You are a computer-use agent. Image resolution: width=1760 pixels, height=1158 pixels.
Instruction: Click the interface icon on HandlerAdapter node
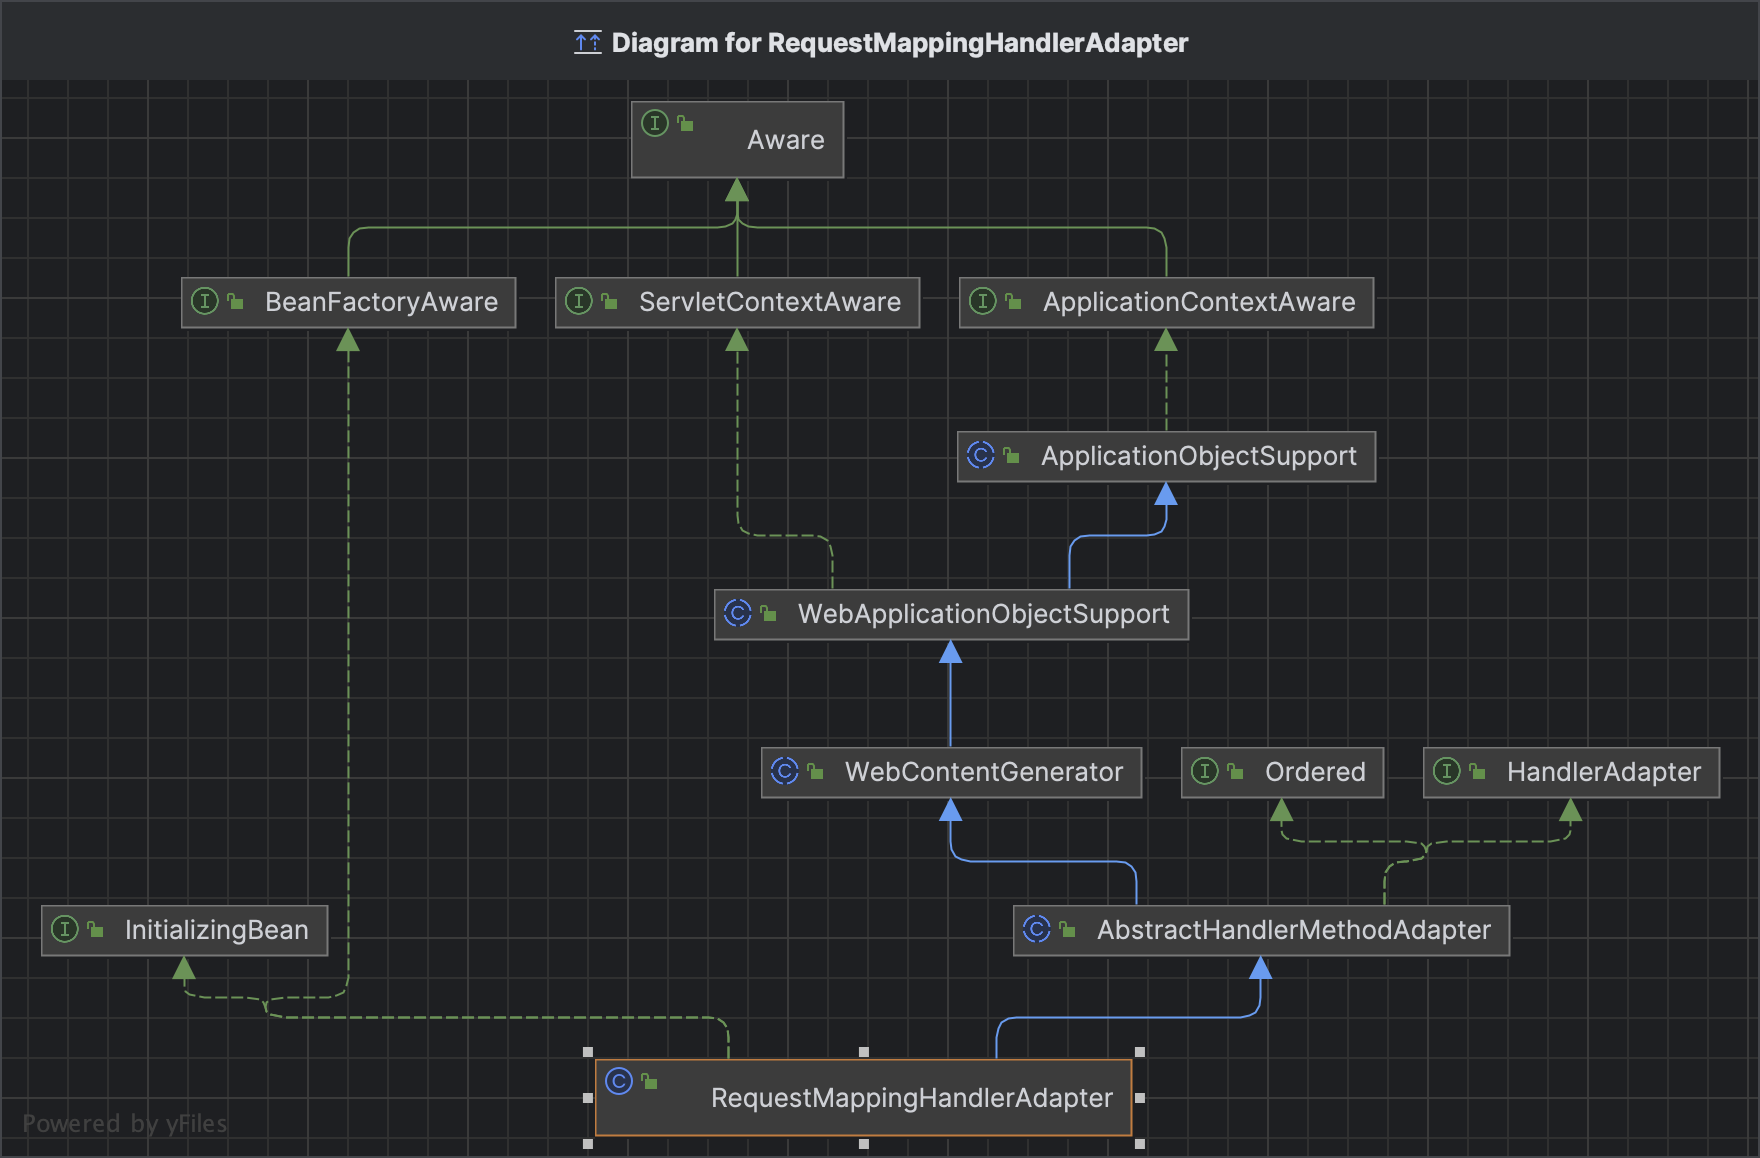(1447, 771)
